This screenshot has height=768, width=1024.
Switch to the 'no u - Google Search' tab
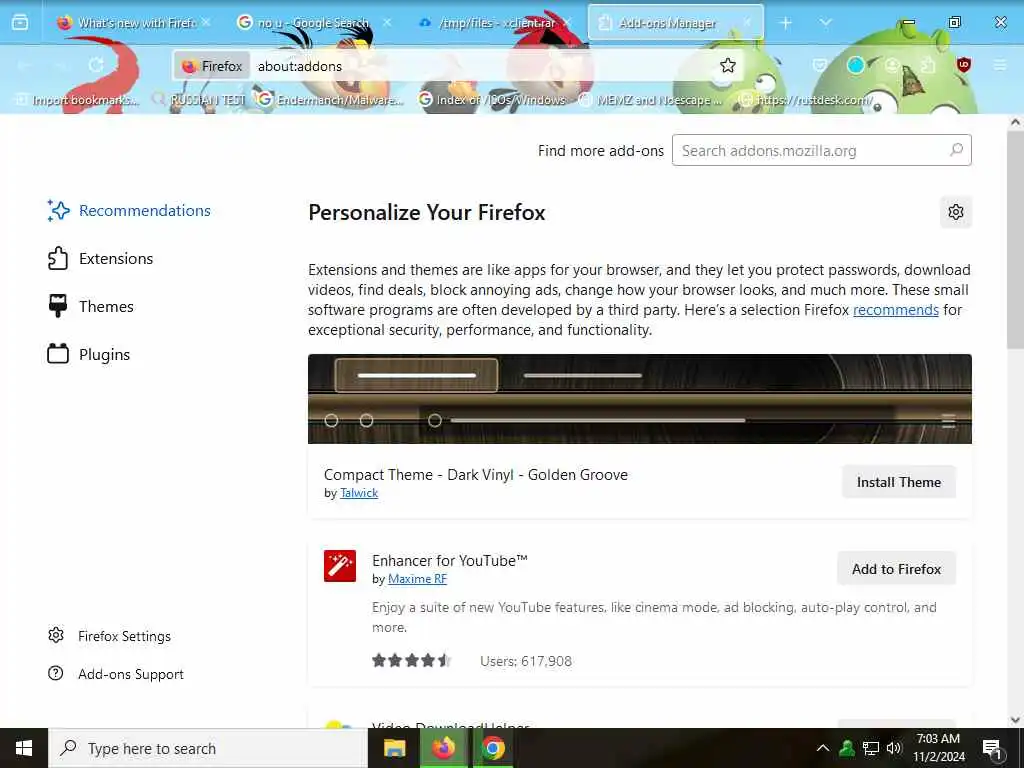coord(313,23)
